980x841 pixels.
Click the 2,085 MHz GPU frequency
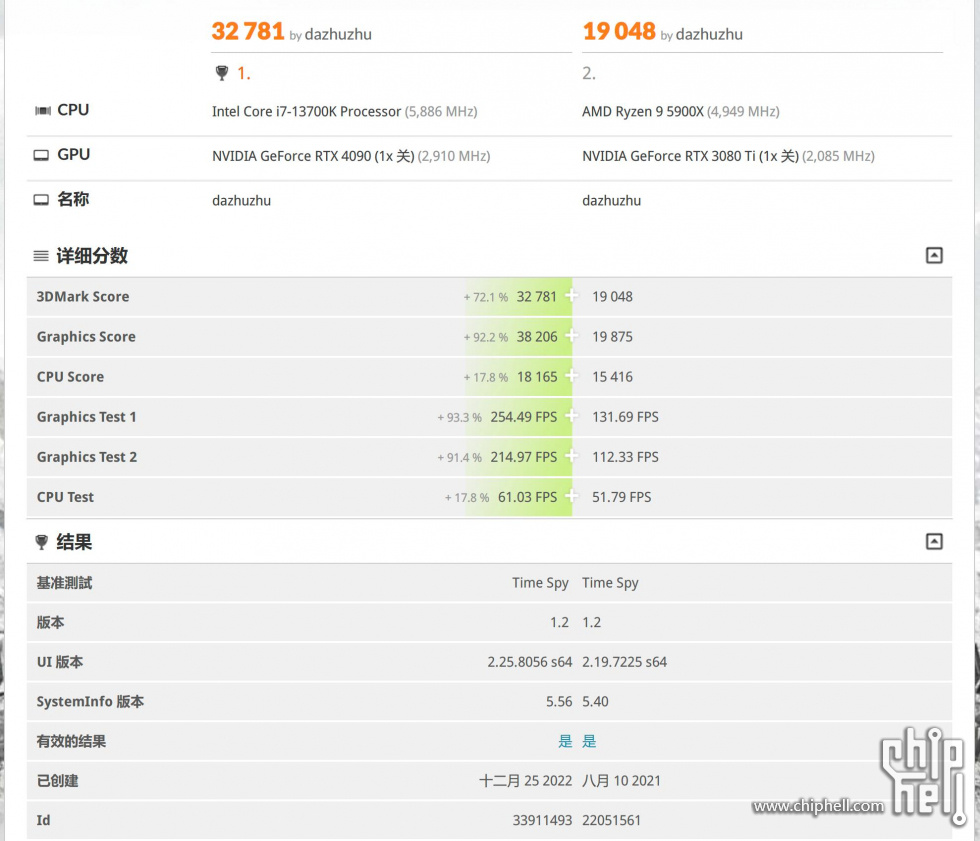click(839, 156)
